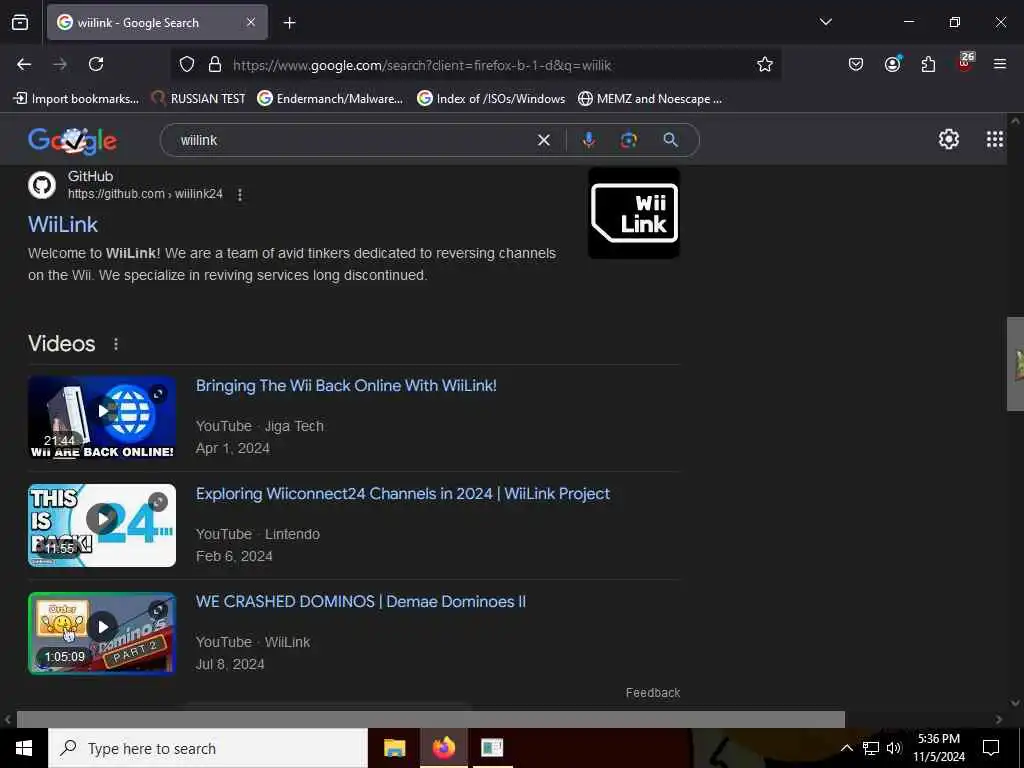
Task: Open the WiiLink result title link
Action: coord(63,225)
